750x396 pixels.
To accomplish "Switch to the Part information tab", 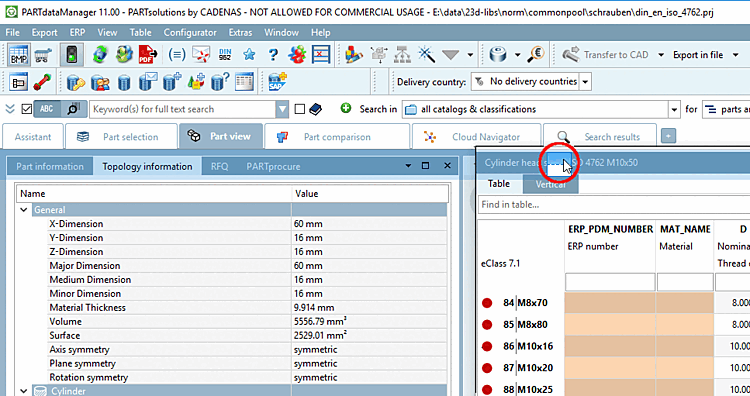I will pos(50,166).
